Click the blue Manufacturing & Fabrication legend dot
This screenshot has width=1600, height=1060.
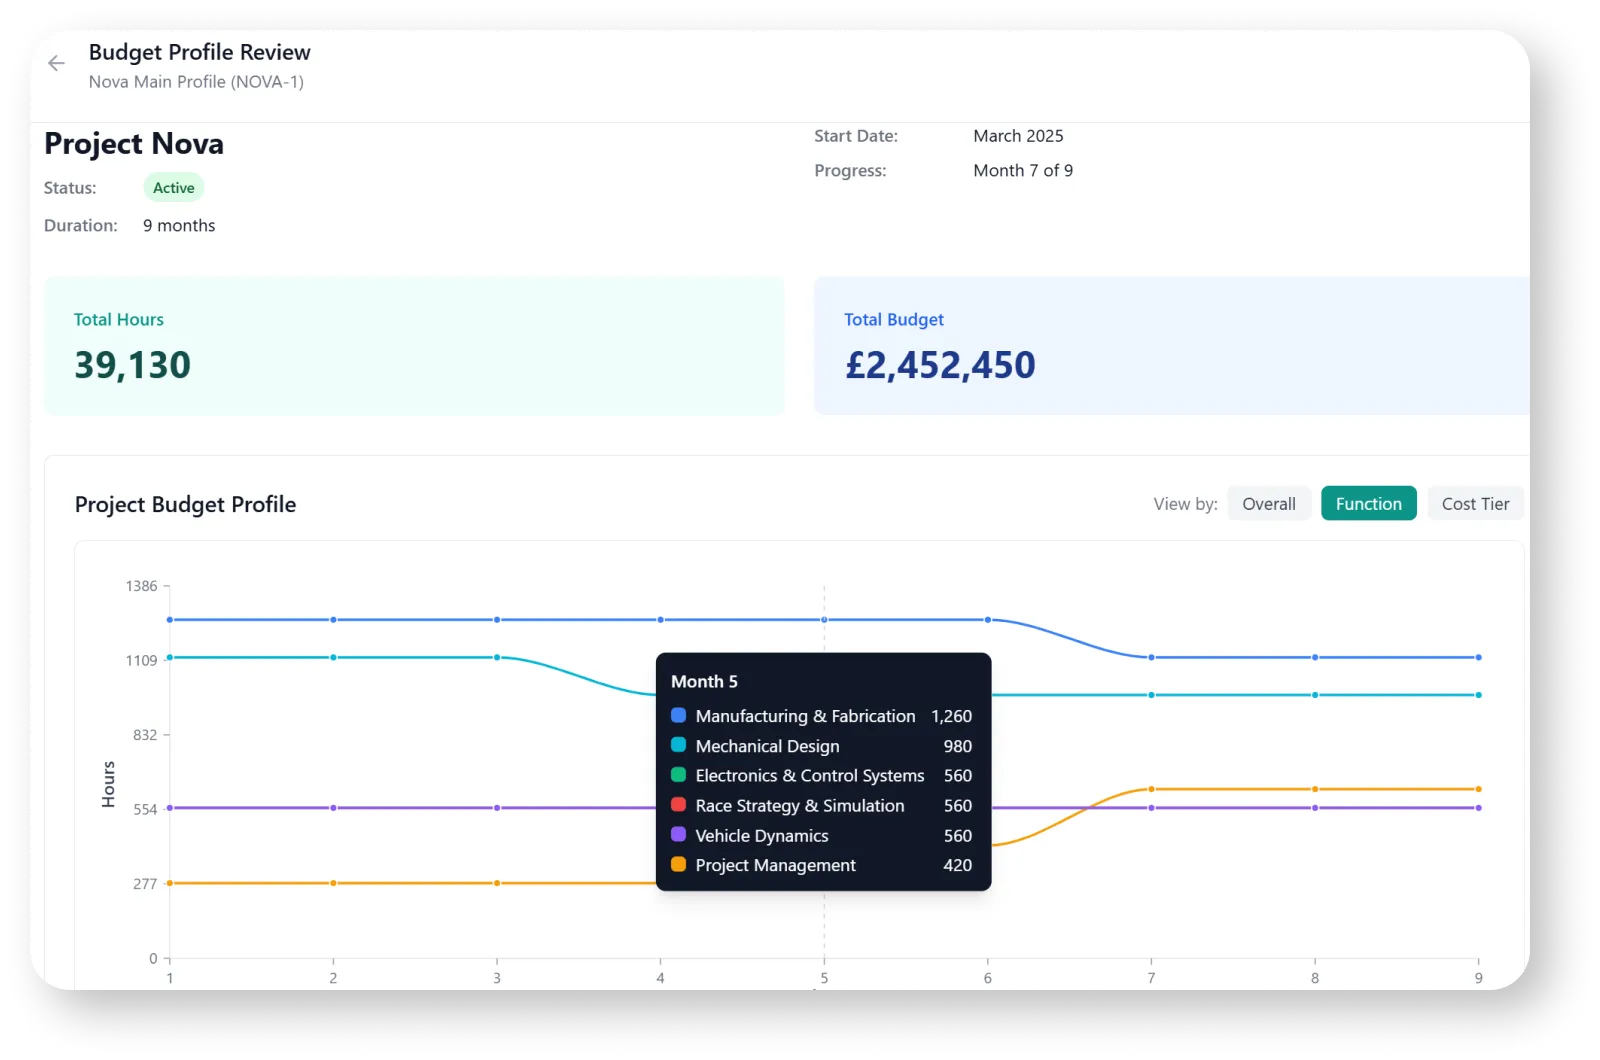[x=676, y=715]
